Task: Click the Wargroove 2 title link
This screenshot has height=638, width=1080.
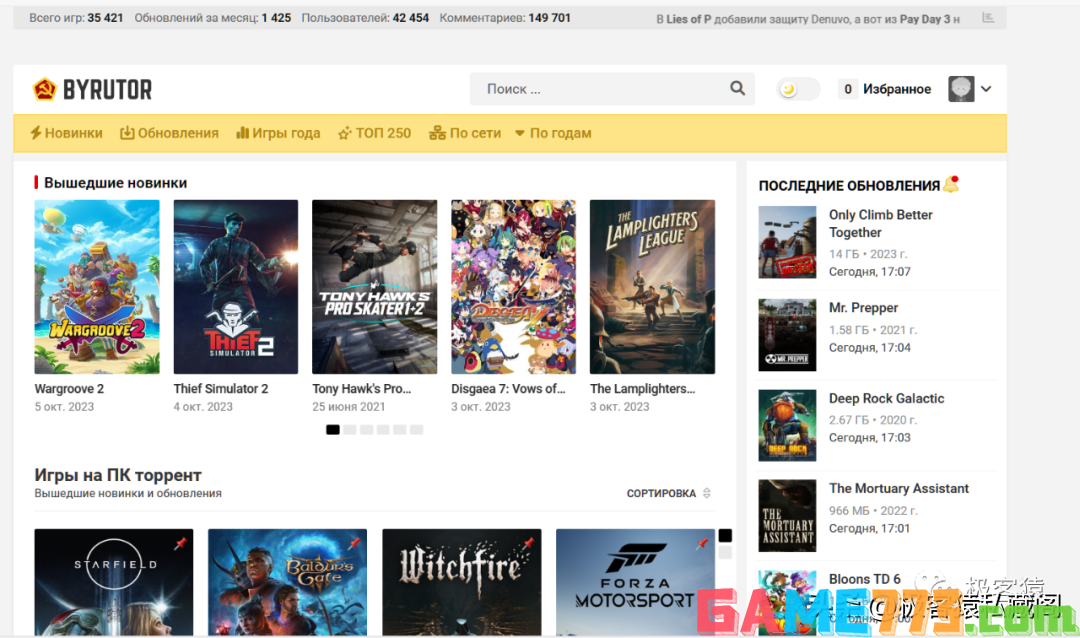Action: 70,389
